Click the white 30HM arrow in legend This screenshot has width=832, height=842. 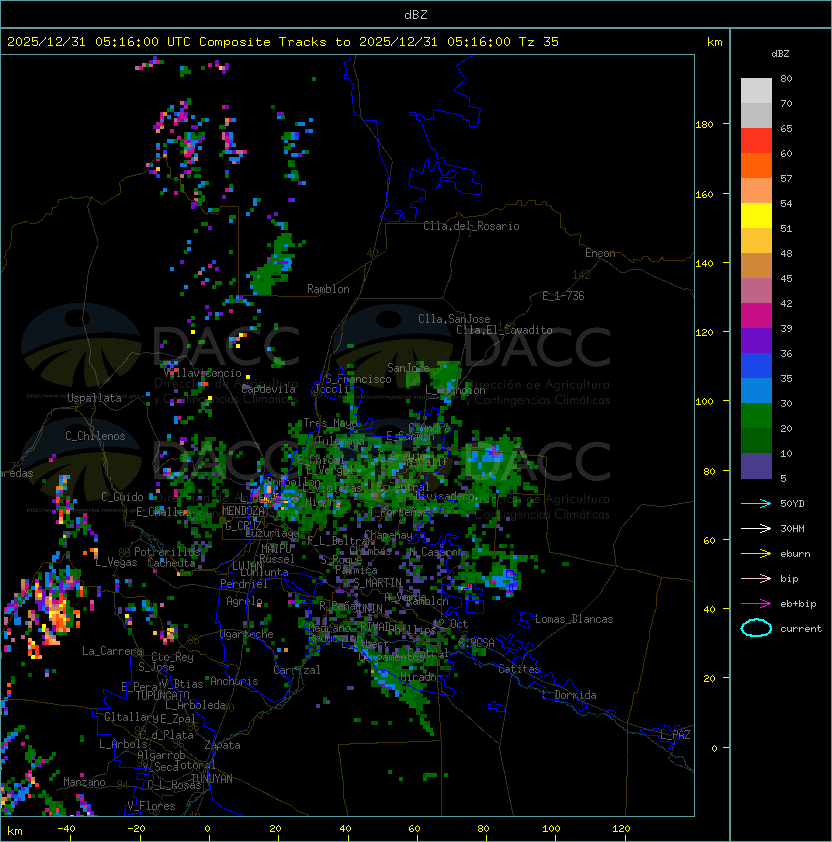point(756,528)
